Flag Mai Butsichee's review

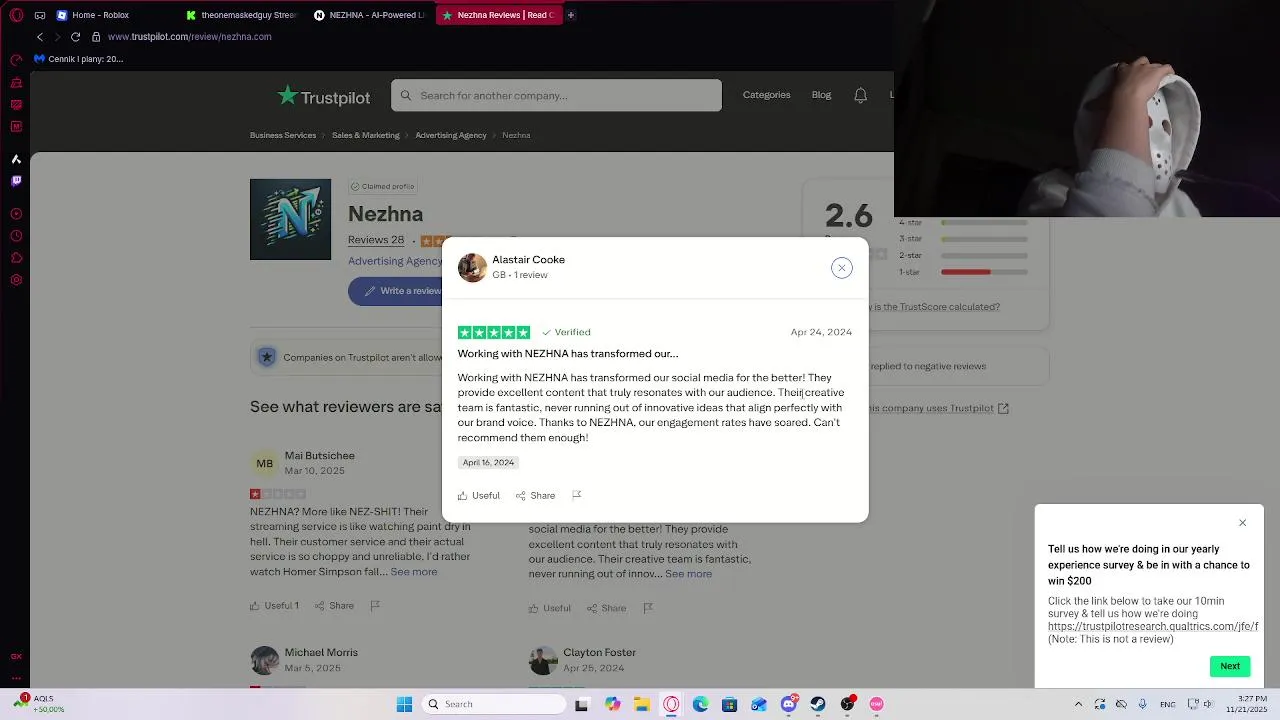coord(375,606)
